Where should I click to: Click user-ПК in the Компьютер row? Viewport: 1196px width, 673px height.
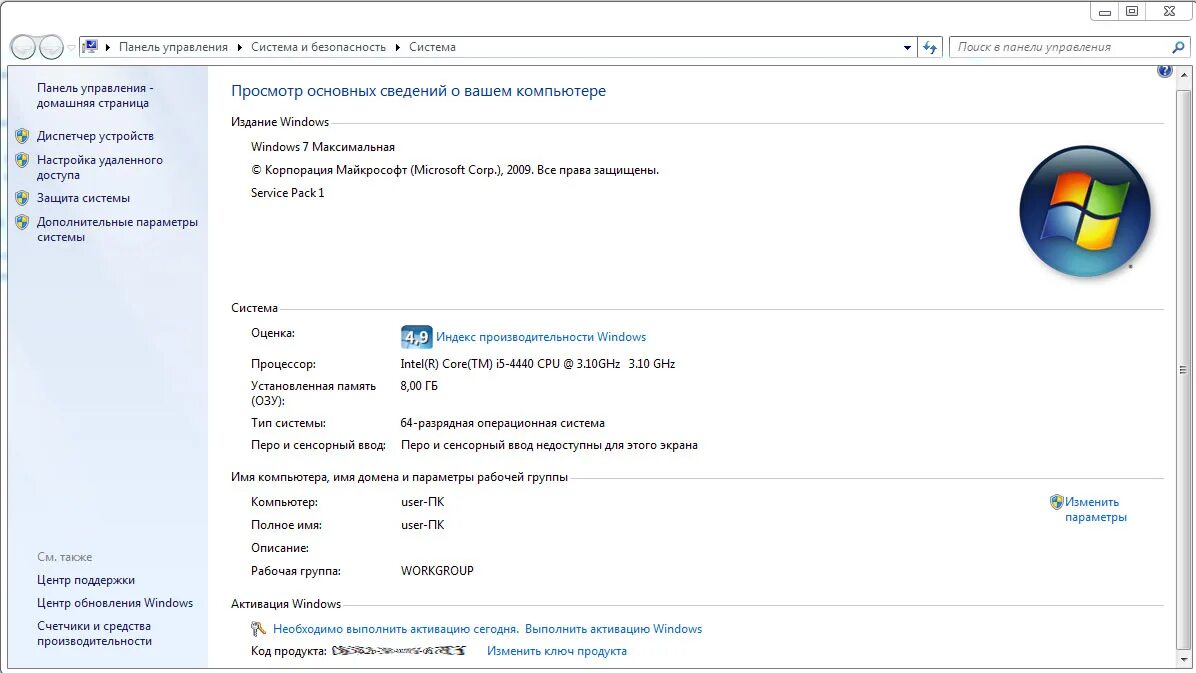point(423,502)
